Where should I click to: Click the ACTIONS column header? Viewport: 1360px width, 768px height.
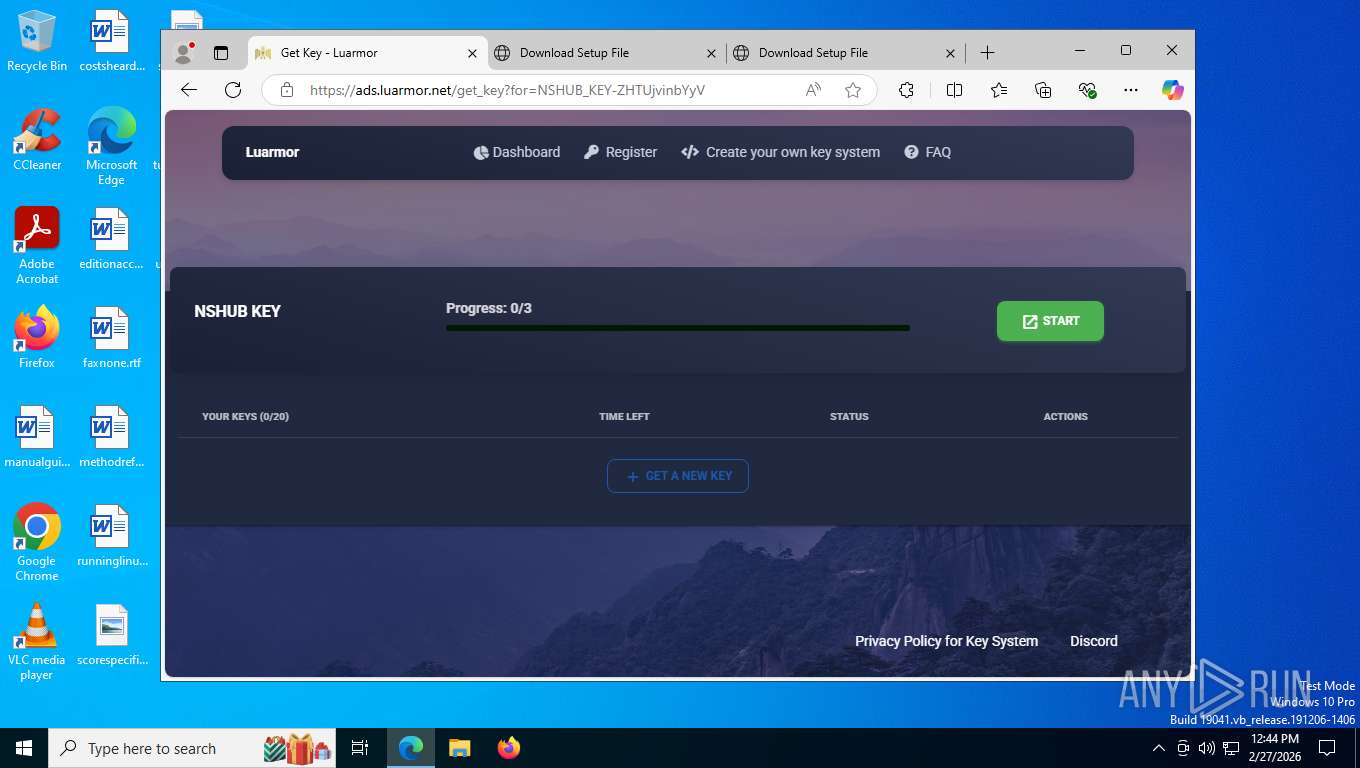pyautogui.click(x=1065, y=416)
